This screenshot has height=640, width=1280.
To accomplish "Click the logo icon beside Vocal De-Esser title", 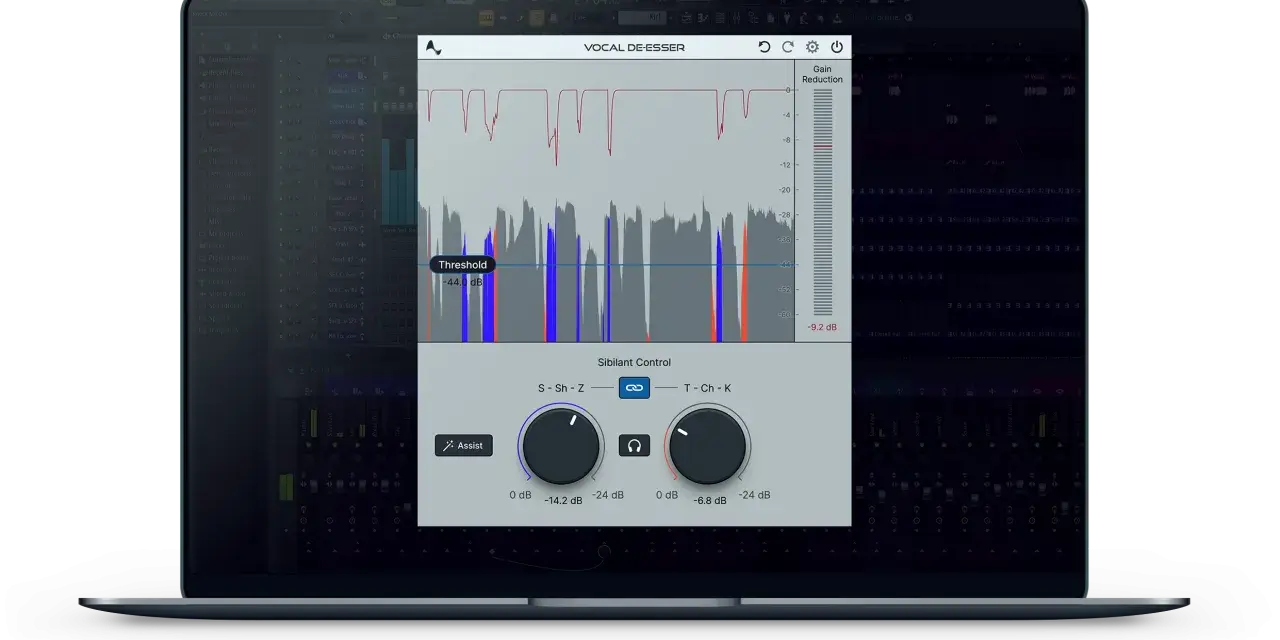I will (x=433, y=47).
